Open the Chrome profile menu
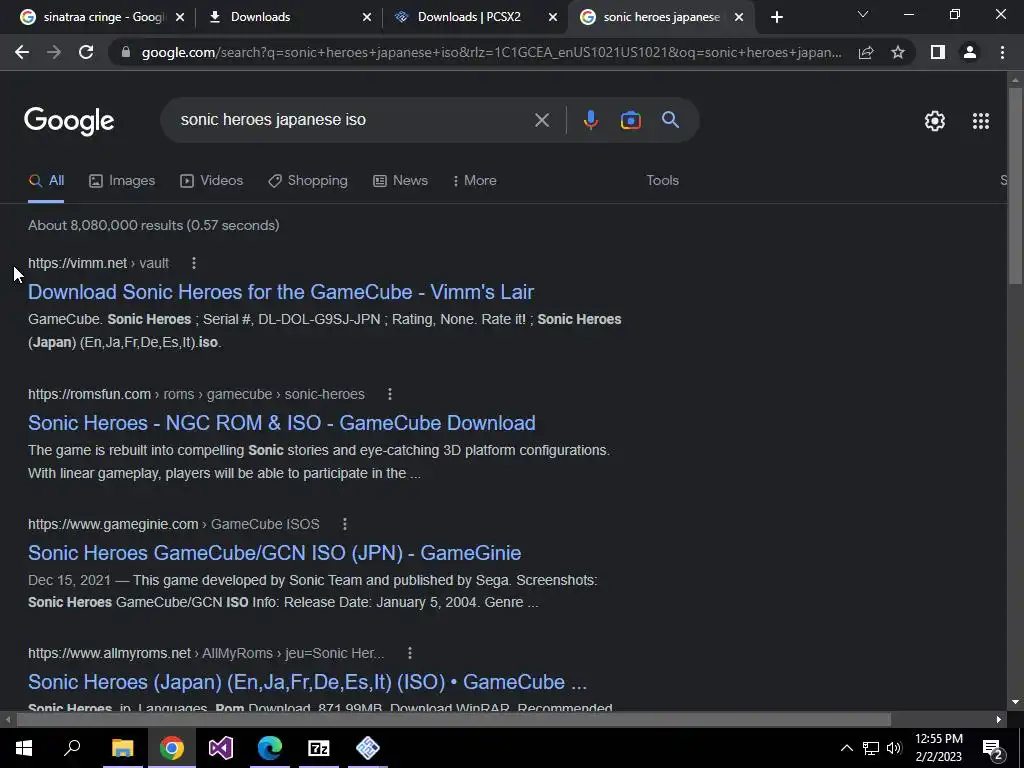Viewport: 1024px width, 768px height. point(970,52)
